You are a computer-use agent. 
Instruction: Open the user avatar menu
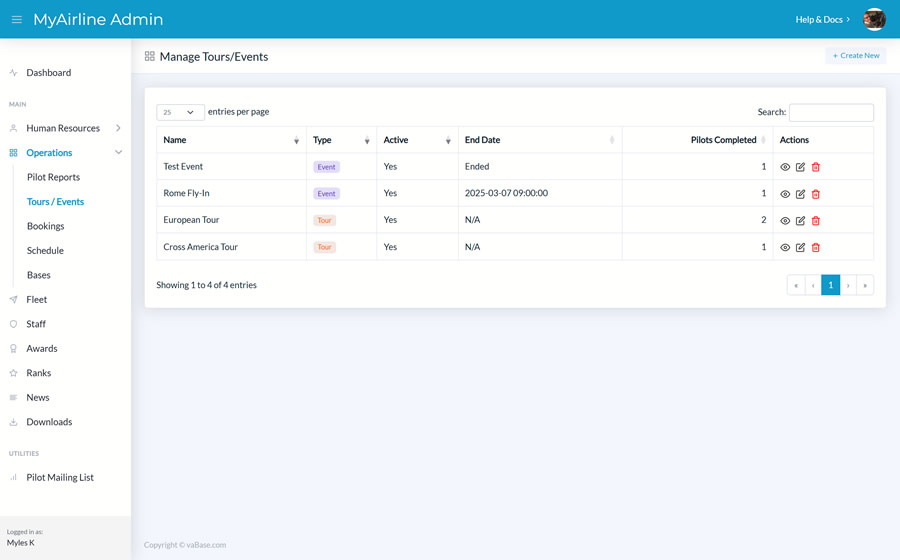coord(874,20)
